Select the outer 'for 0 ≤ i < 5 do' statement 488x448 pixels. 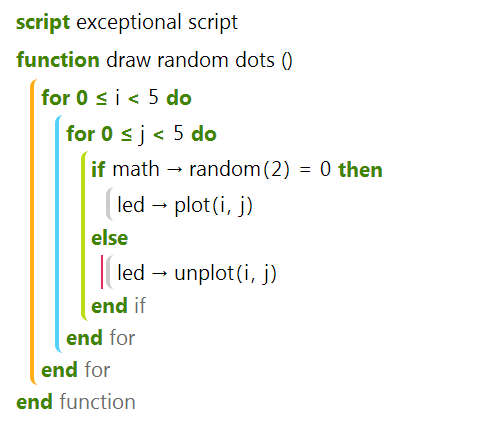pos(116,98)
